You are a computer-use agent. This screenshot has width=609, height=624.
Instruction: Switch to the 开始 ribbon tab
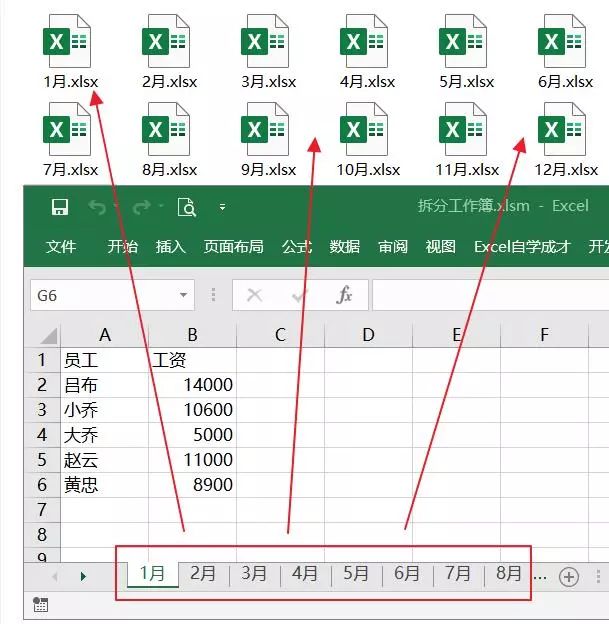123,247
